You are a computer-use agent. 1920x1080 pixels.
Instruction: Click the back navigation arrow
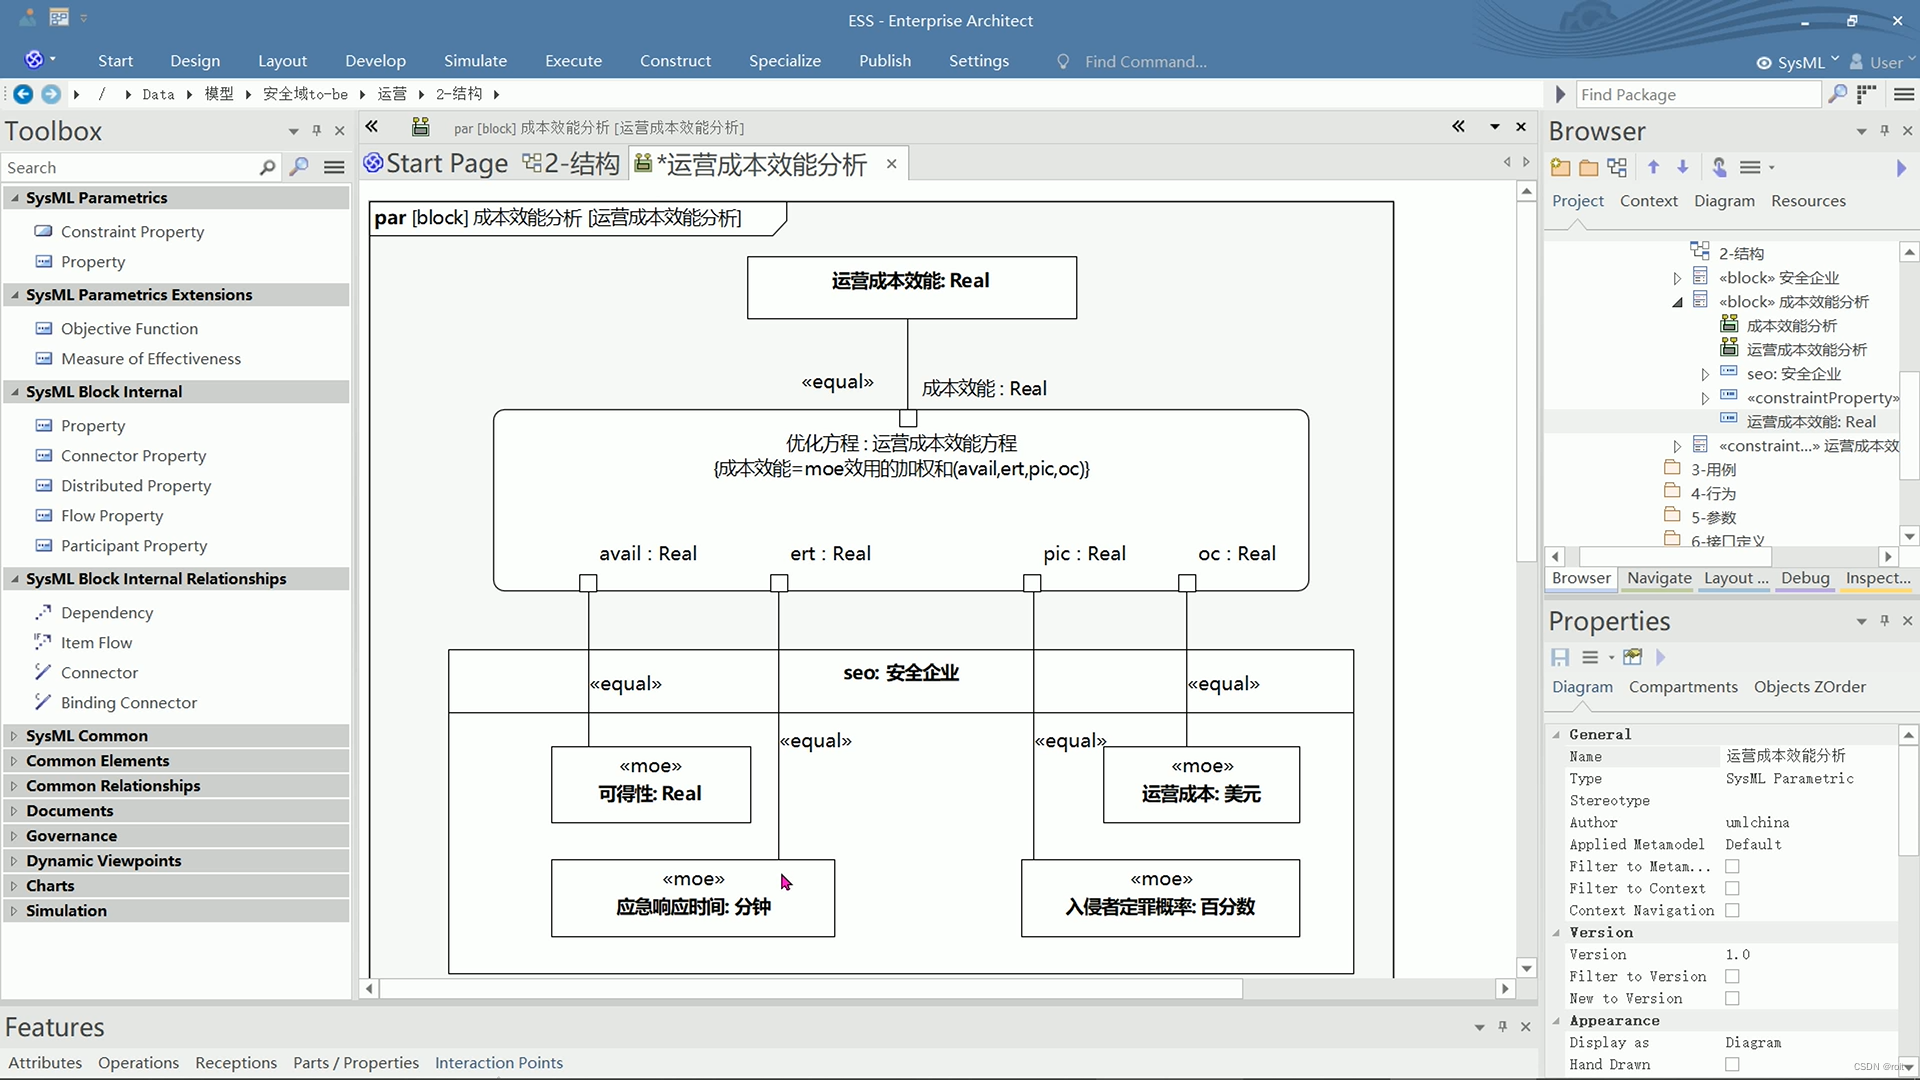pyautogui.click(x=22, y=94)
